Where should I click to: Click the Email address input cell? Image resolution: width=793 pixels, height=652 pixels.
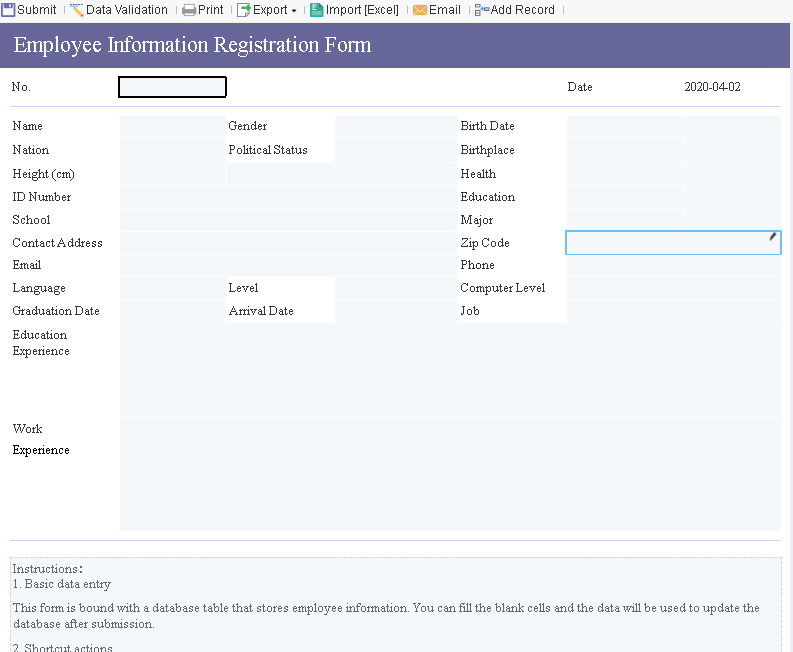click(x=289, y=266)
